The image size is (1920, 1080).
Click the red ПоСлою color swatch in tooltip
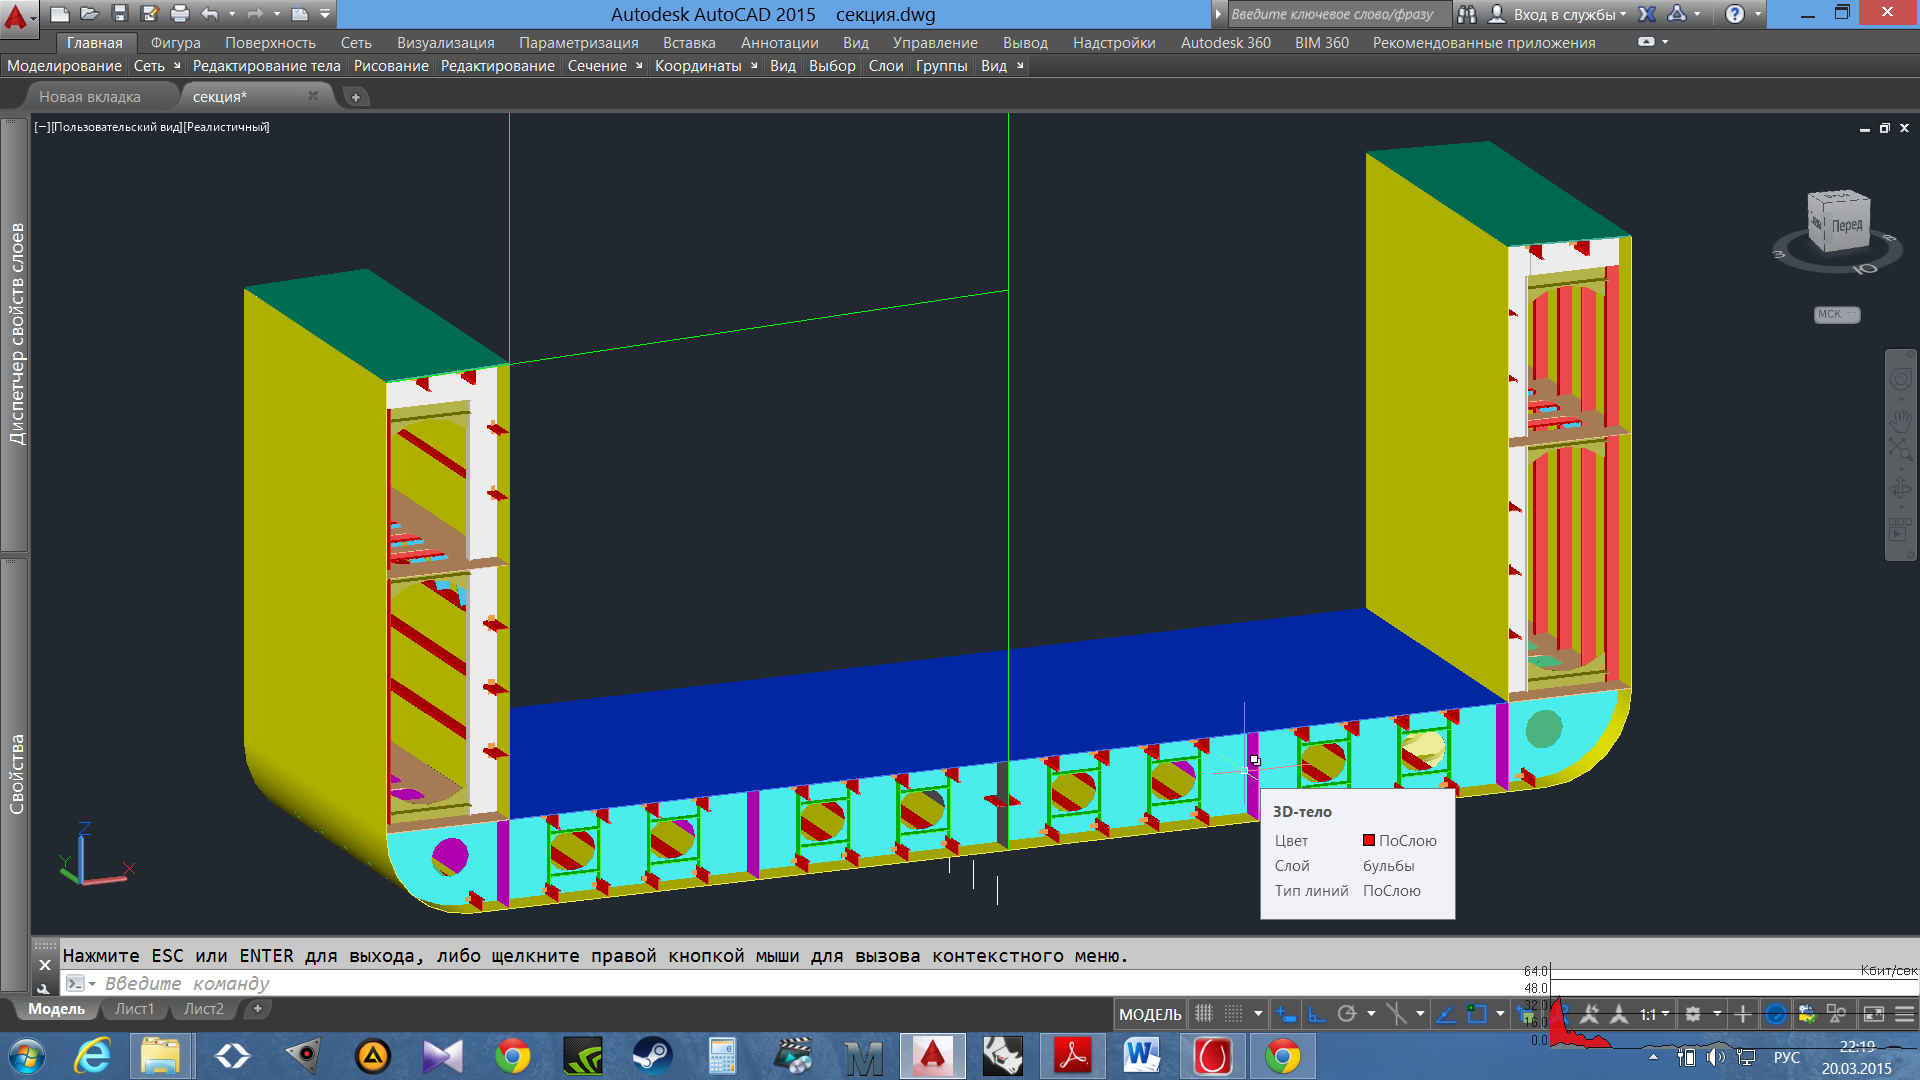(x=1369, y=840)
